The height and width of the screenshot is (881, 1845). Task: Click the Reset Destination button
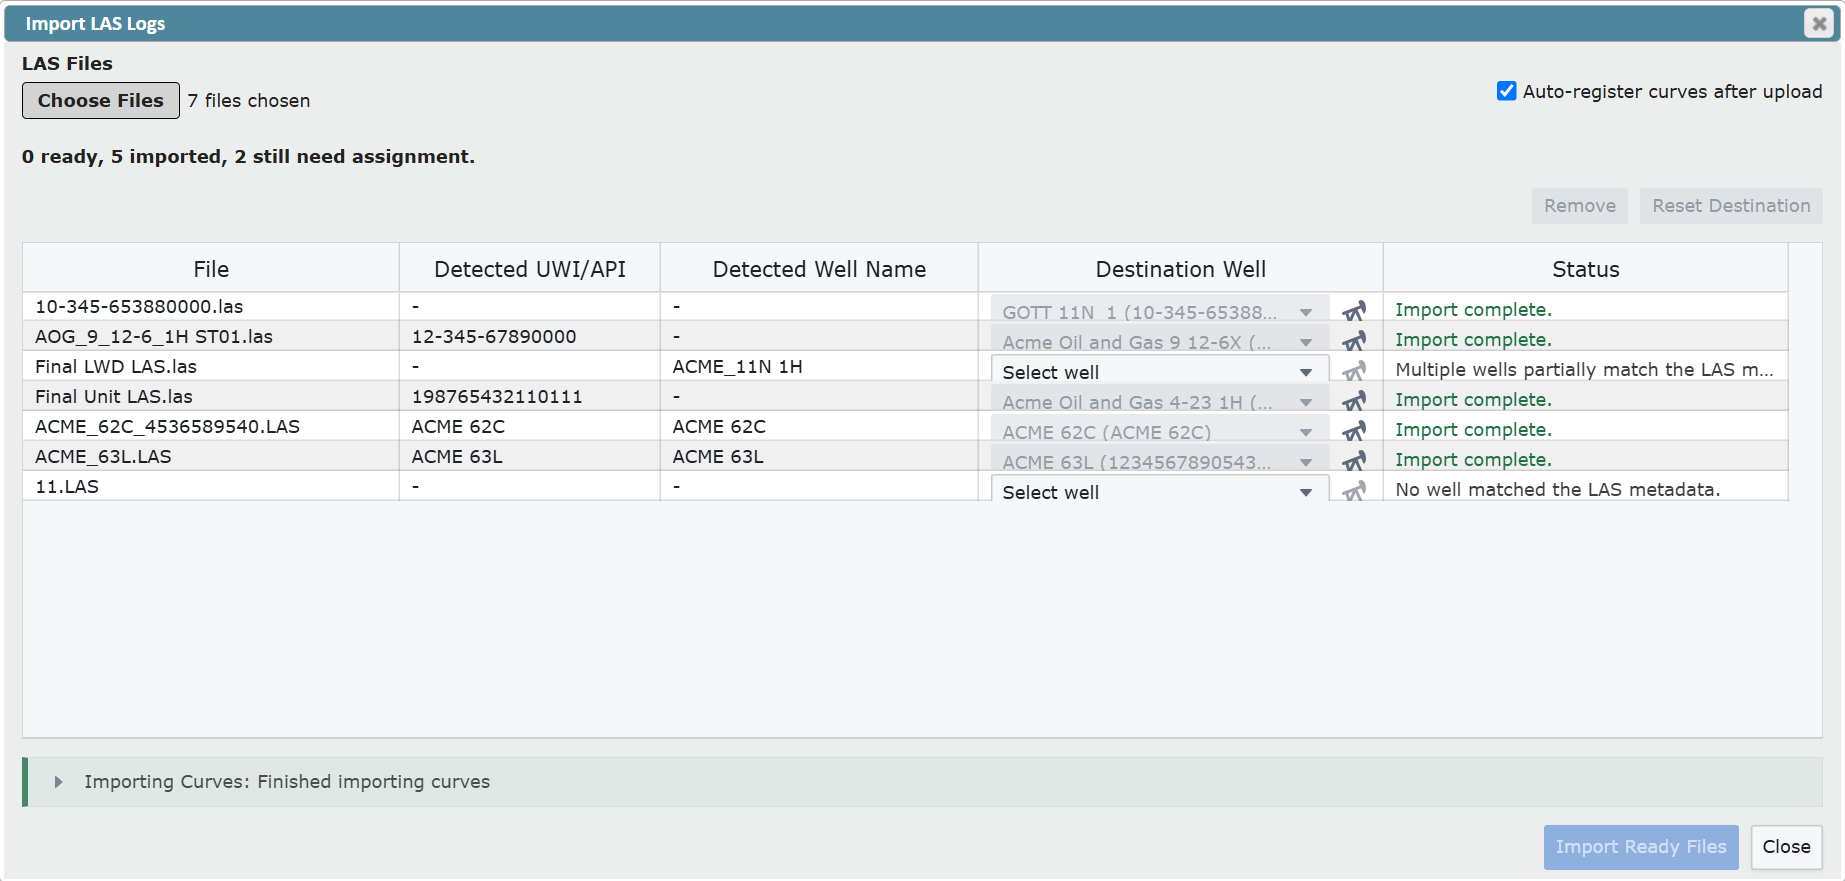click(1731, 206)
